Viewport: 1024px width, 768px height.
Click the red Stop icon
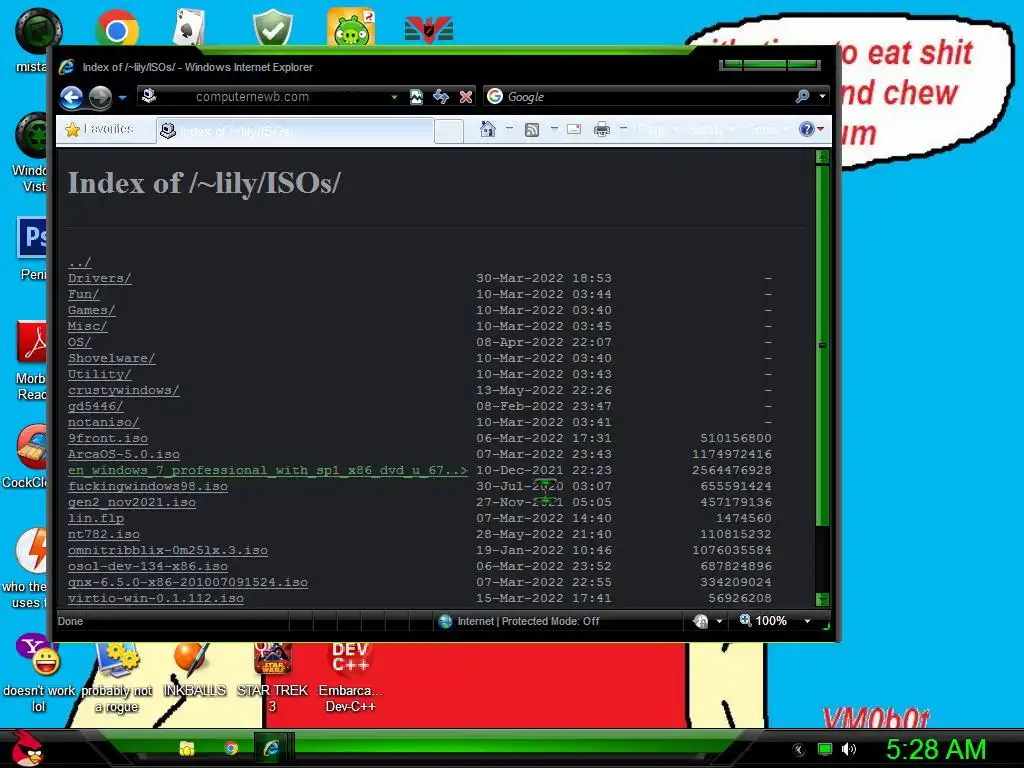pyautogui.click(x=466, y=97)
